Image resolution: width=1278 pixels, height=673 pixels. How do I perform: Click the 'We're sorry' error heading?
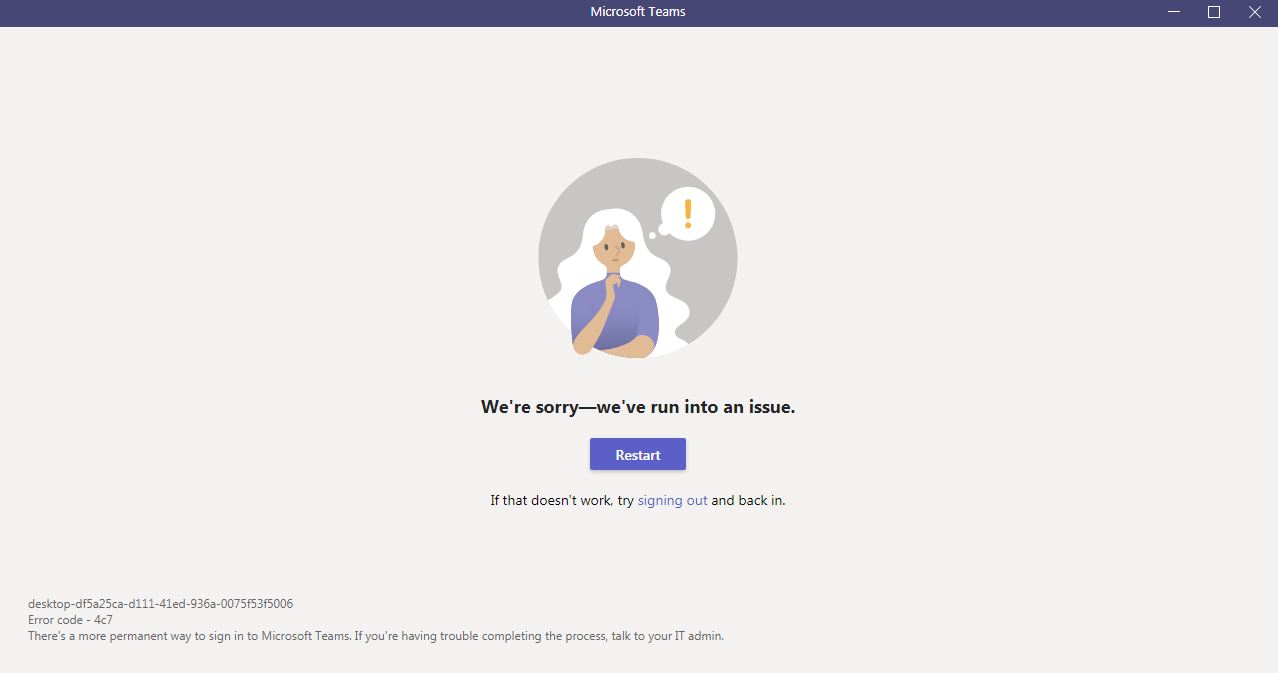638,407
